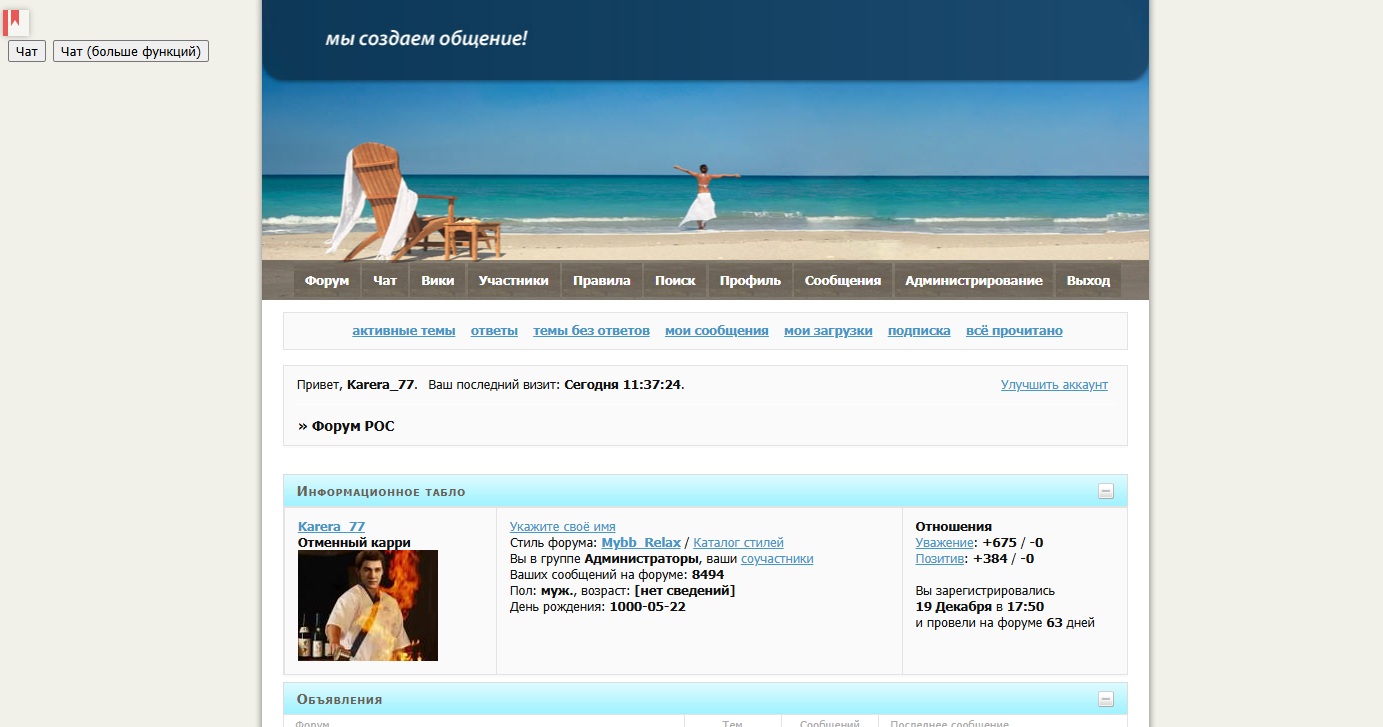Screen dimensions: 1383x727
Task: Launch Чат (больше функций) button
Action: [x=131, y=51]
